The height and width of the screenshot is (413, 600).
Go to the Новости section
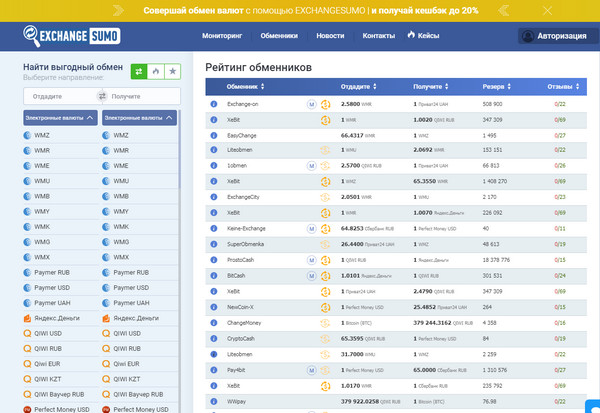coord(330,35)
